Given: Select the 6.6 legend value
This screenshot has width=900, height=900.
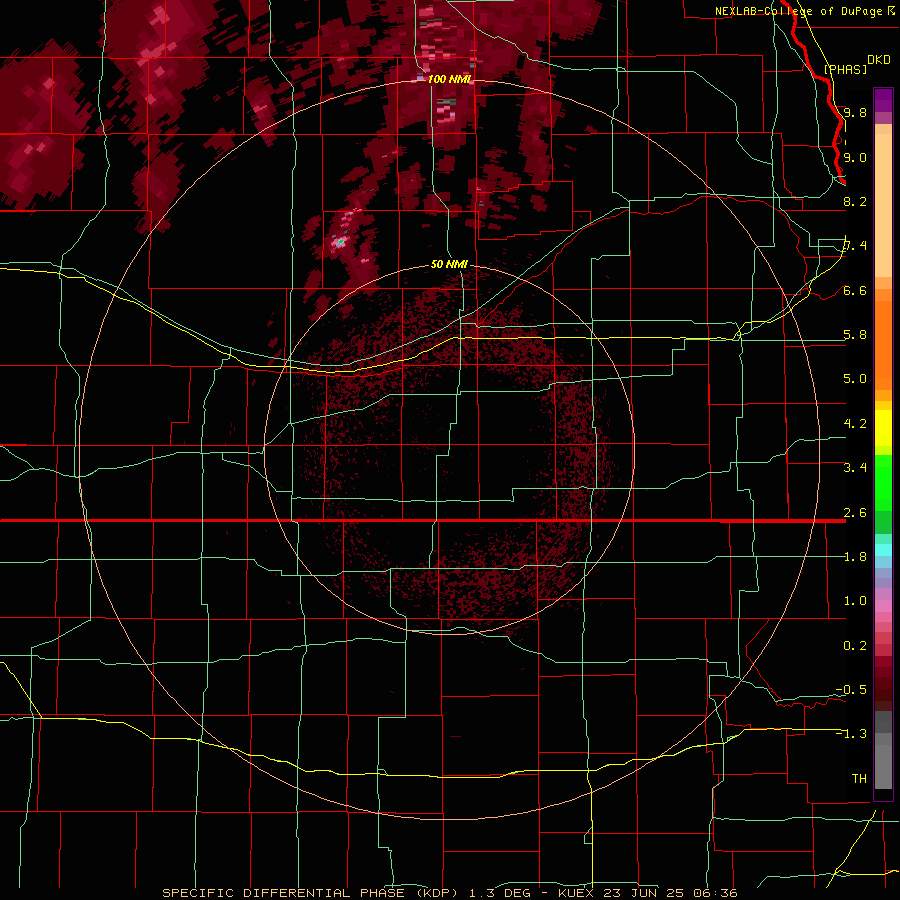Looking at the screenshot, I should click(855, 290).
